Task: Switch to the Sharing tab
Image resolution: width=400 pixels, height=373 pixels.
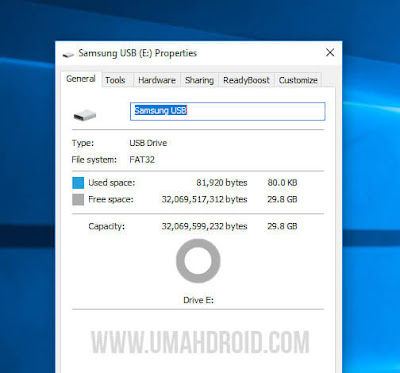Action: pos(199,80)
